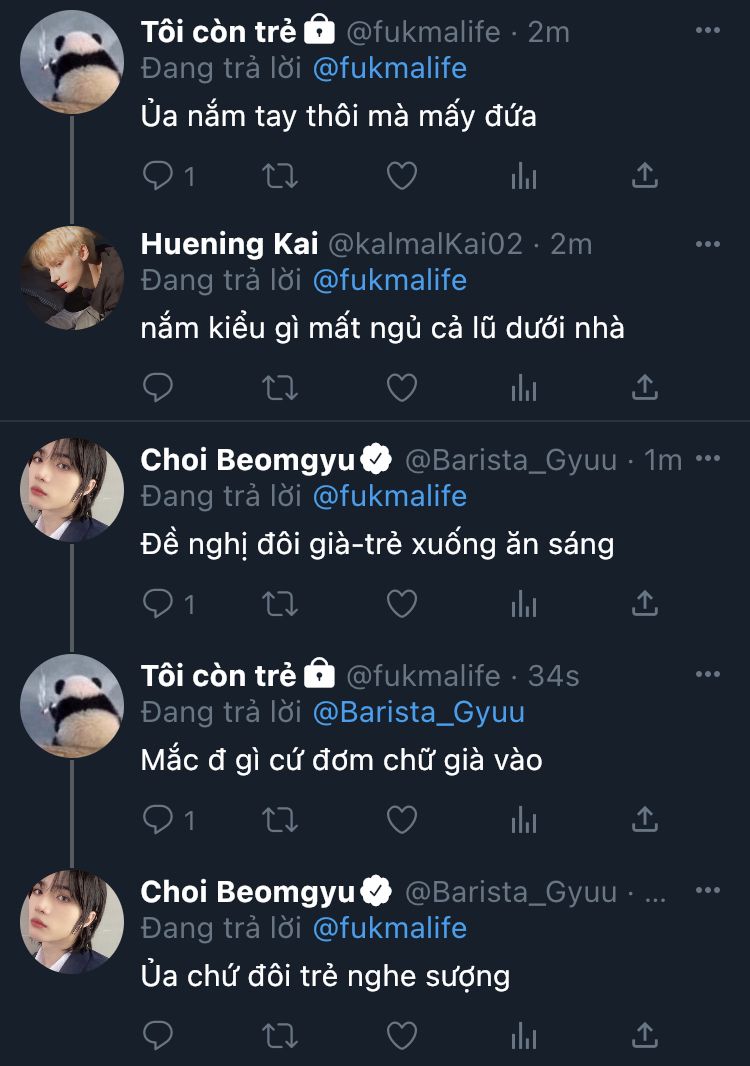
Task: Open Huening Kai's profile picture
Action: point(72,278)
